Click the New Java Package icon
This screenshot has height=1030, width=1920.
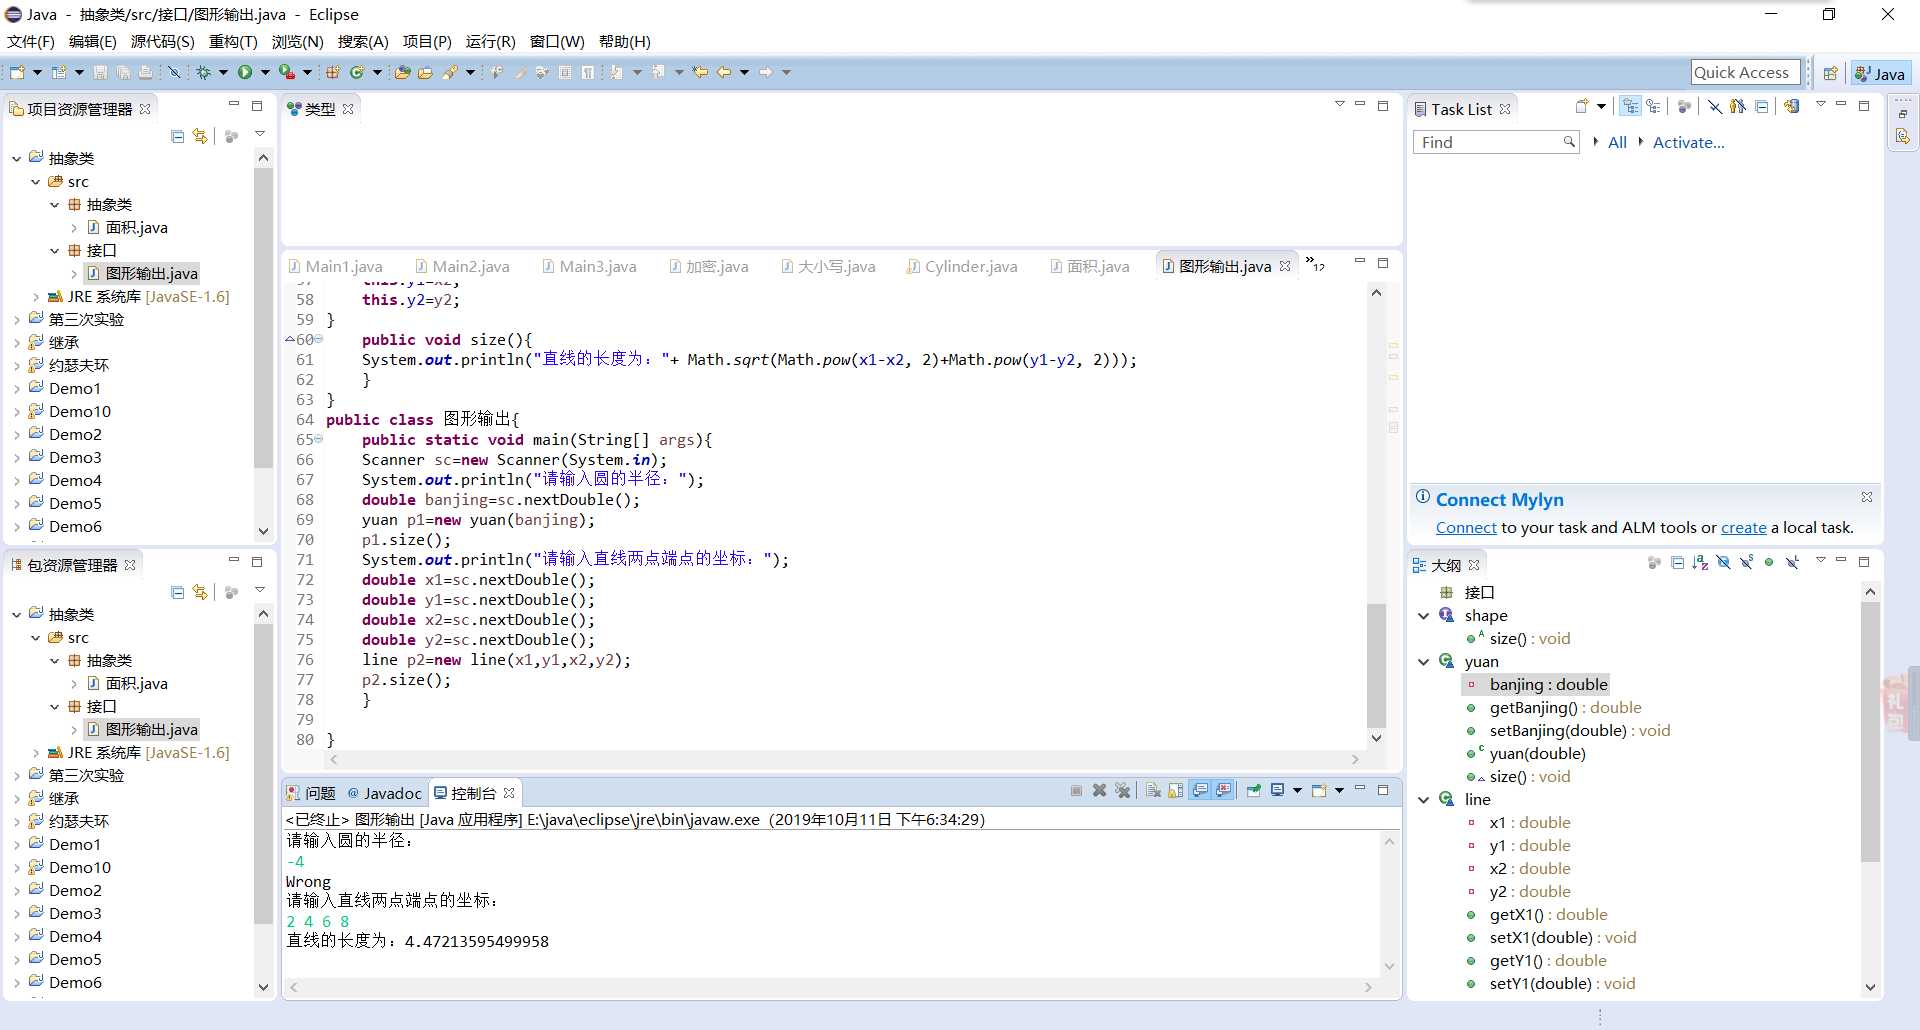333,72
